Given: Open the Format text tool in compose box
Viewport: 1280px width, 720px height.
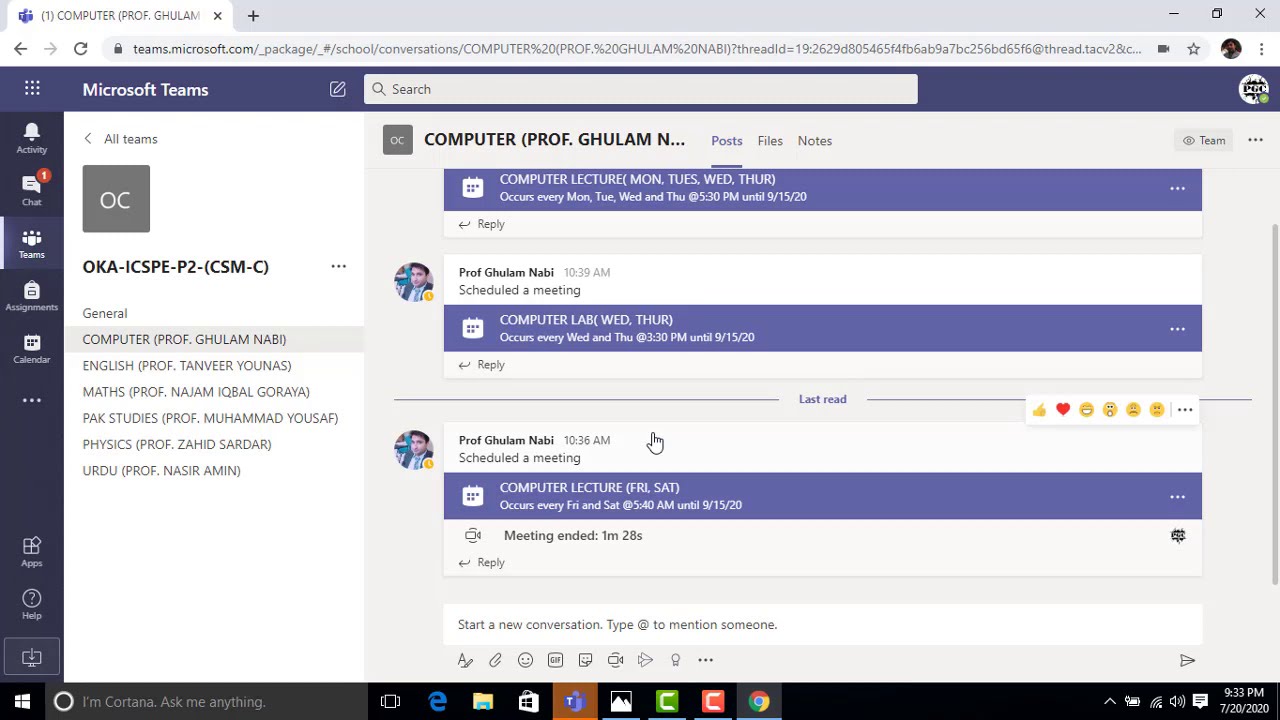Looking at the screenshot, I should [x=465, y=660].
